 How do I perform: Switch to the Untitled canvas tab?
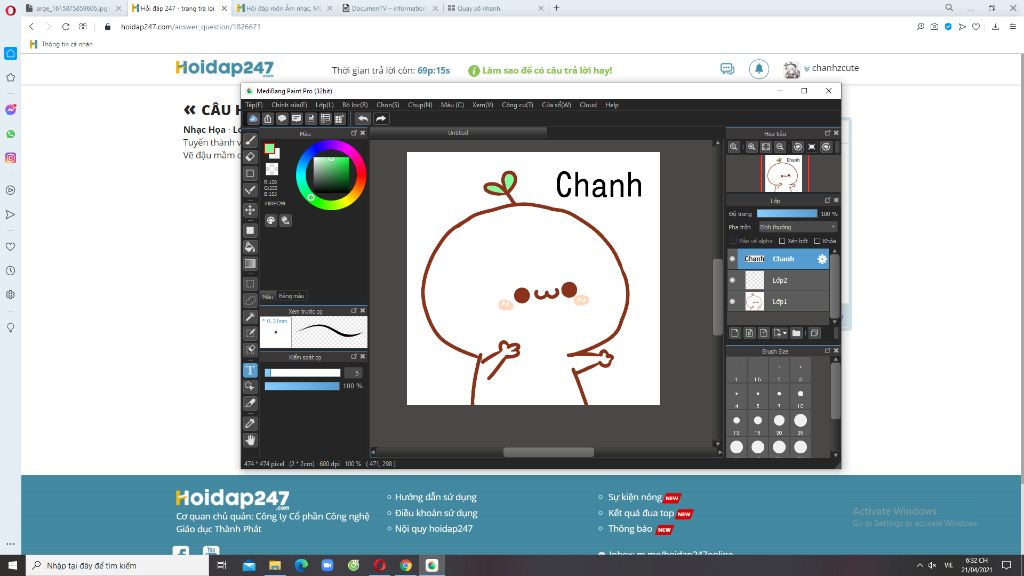pos(458,133)
